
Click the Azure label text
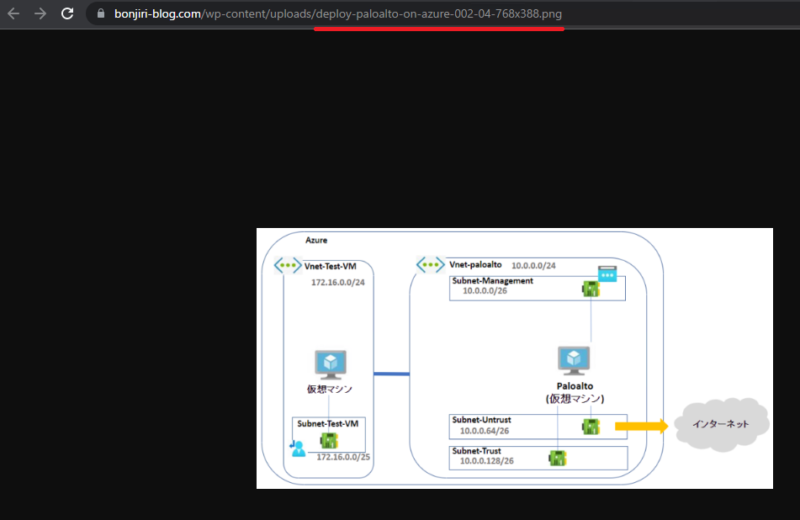(x=316, y=240)
